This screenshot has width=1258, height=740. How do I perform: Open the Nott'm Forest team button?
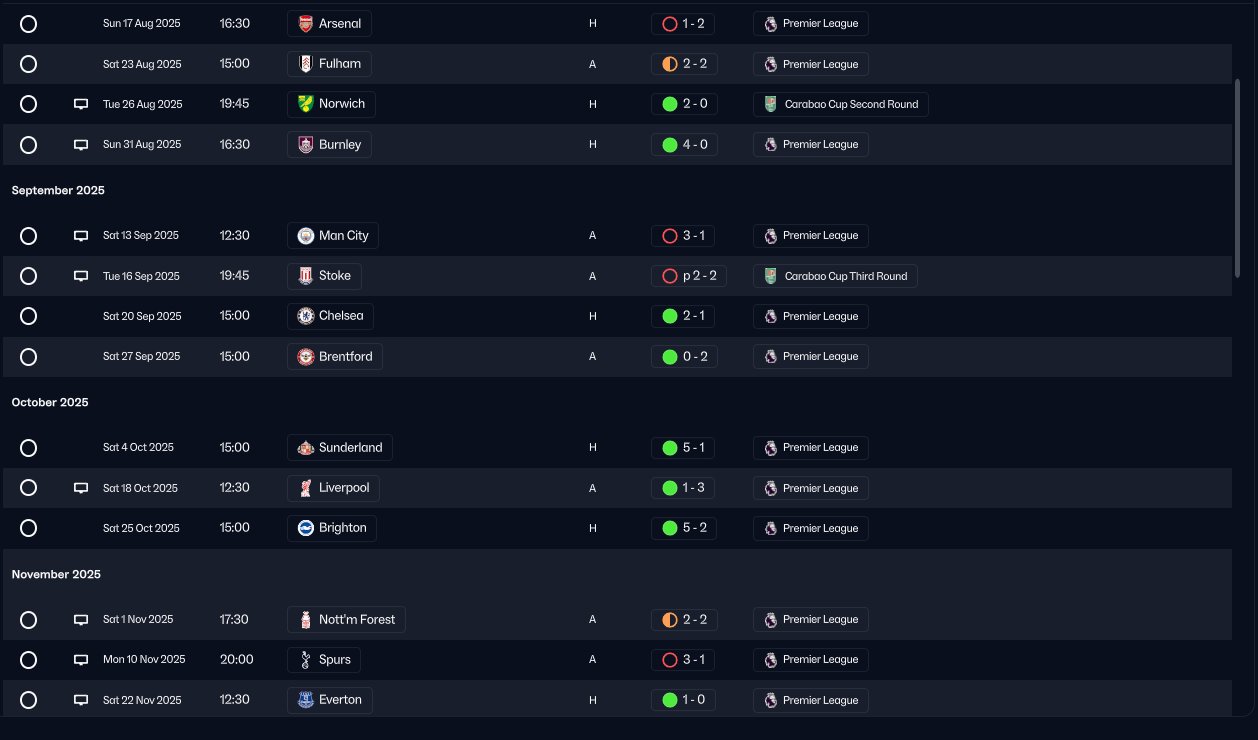coord(346,619)
